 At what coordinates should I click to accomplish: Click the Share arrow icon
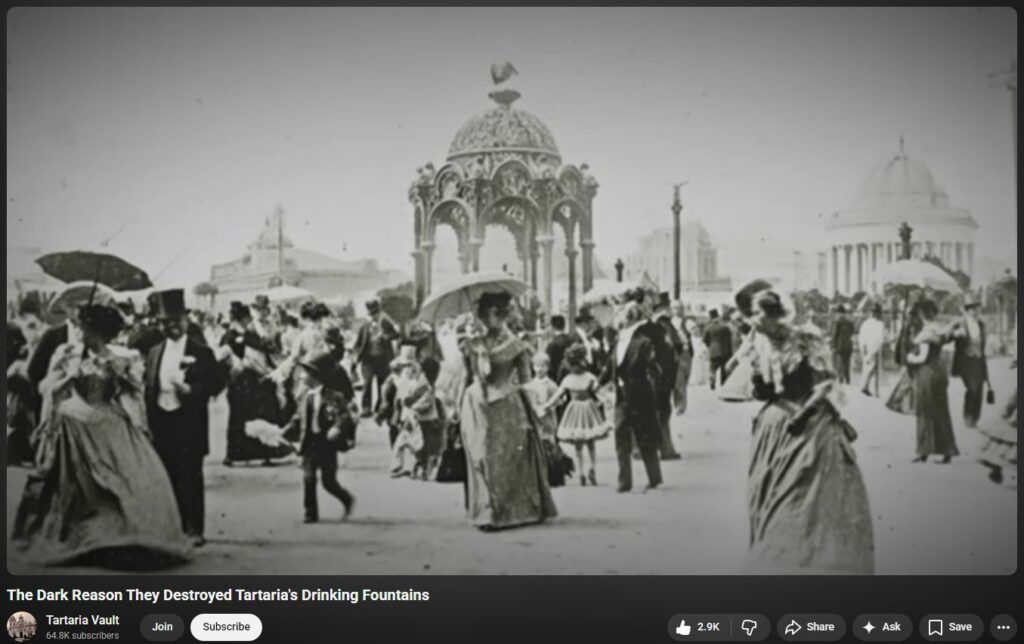coord(793,627)
